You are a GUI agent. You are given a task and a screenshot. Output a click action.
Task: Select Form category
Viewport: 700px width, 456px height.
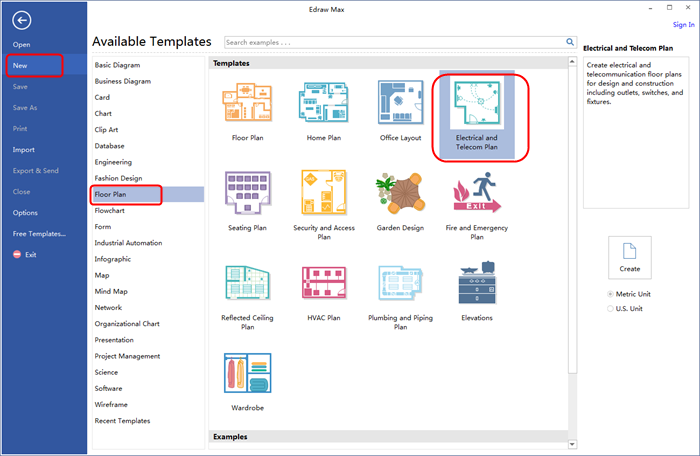103,226
